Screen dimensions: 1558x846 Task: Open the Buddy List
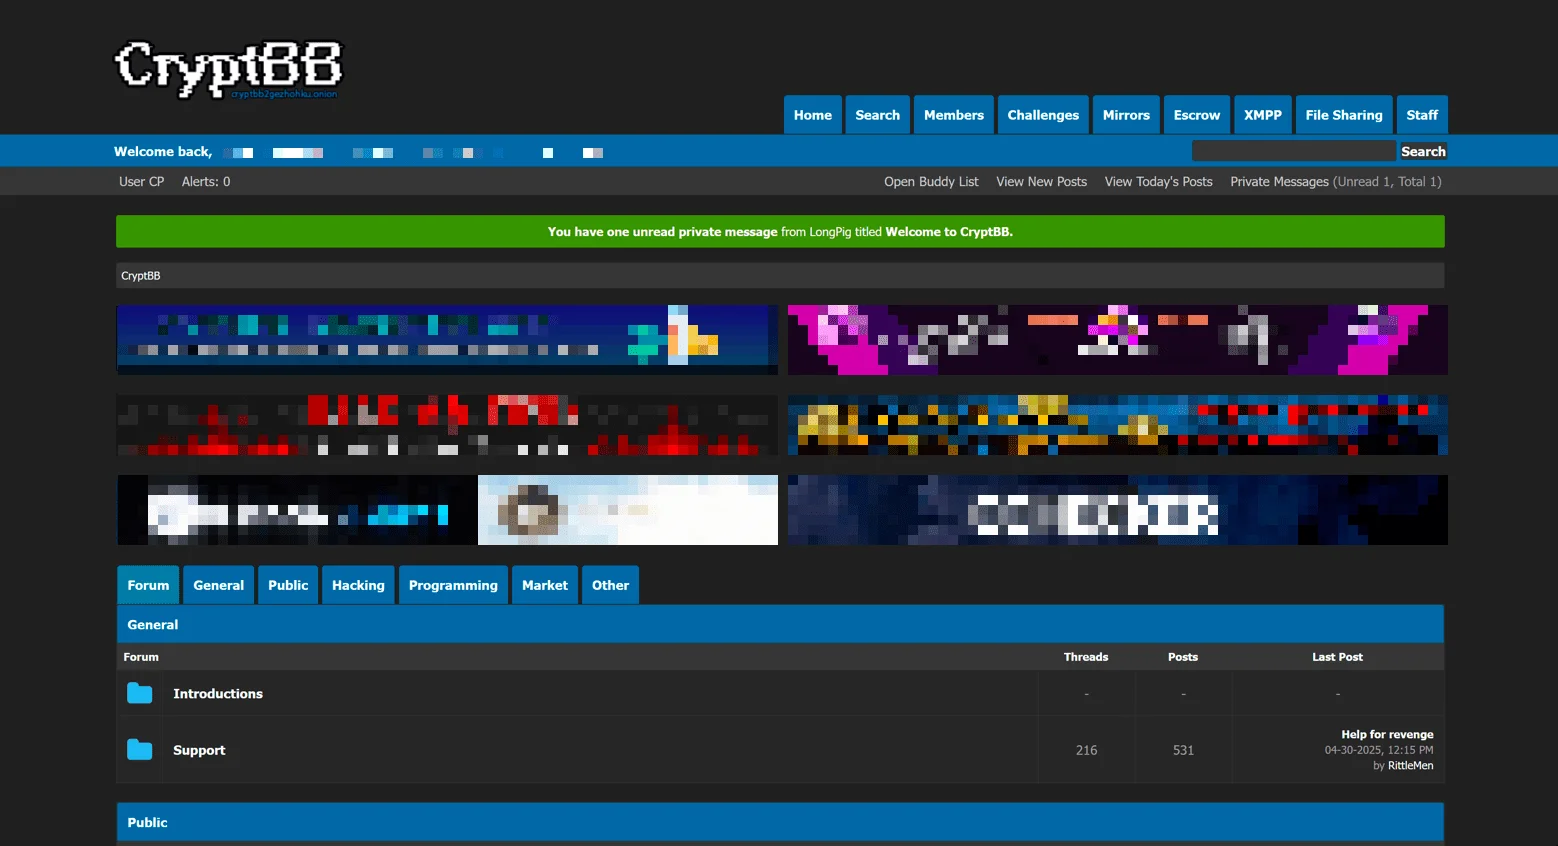pos(931,181)
